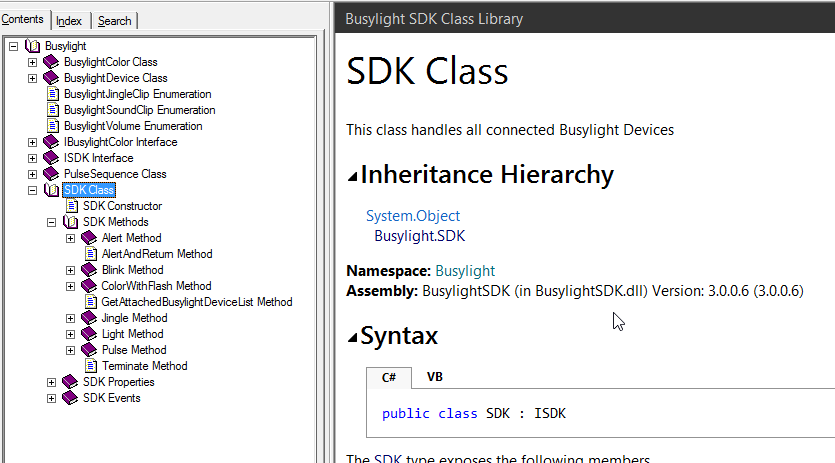Click the book icon beside PulseSequence Class
The width and height of the screenshot is (835, 463).
[x=51, y=174]
